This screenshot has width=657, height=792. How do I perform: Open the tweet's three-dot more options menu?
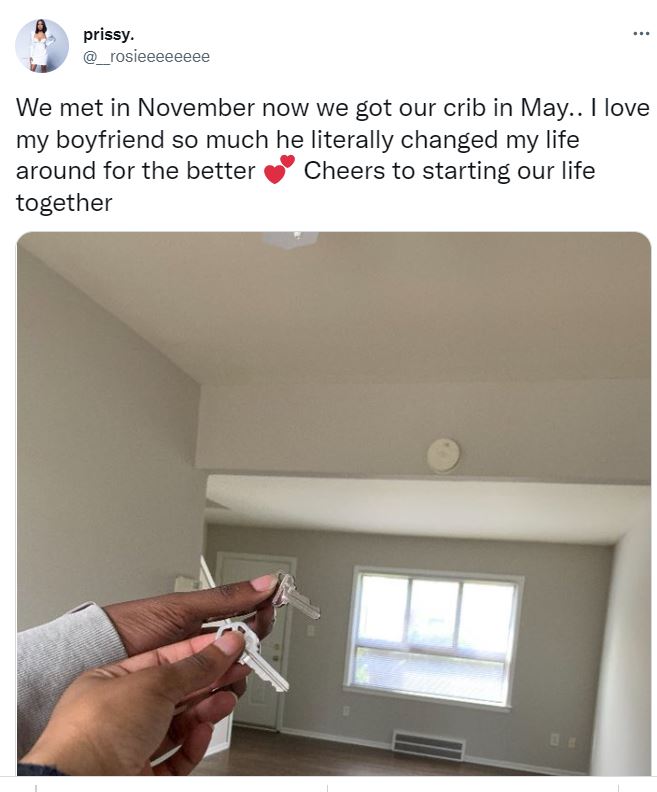(x=641, y=34)
